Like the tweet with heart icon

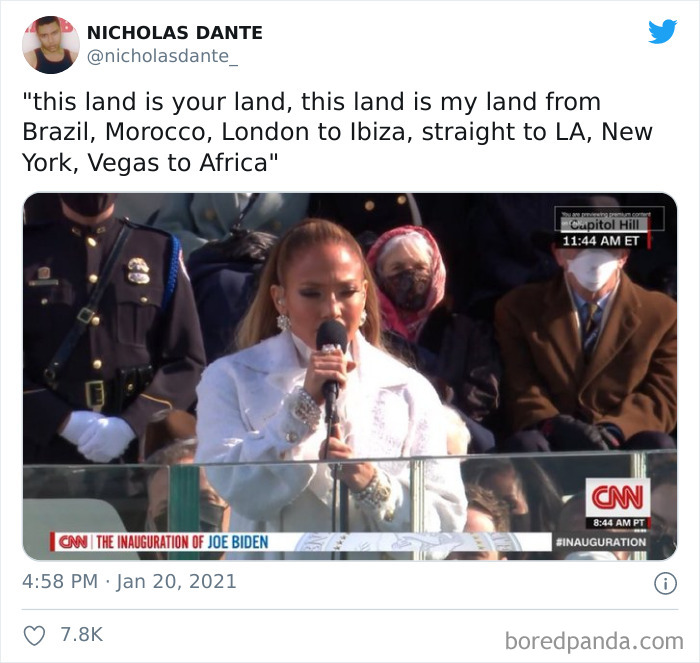(x=34, y=635)
